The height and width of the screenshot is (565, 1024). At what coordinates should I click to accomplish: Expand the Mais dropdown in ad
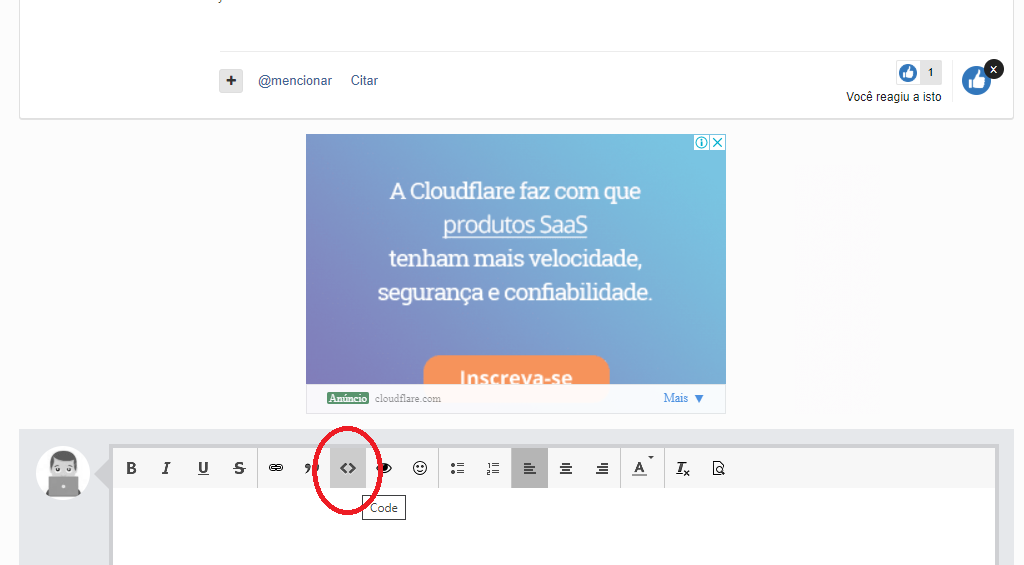pos(684,398)
